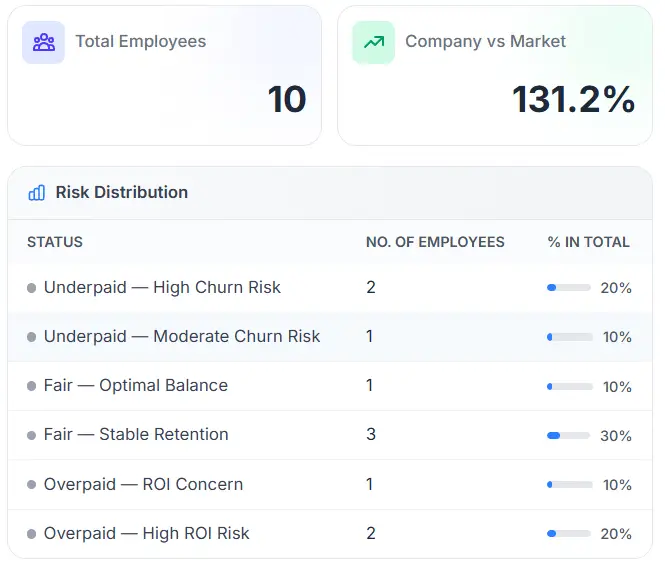The height and width of the screenshot is (566, 665).
Task: Click the Company vs Market trend icon
Action: click(x=374, y=43)
